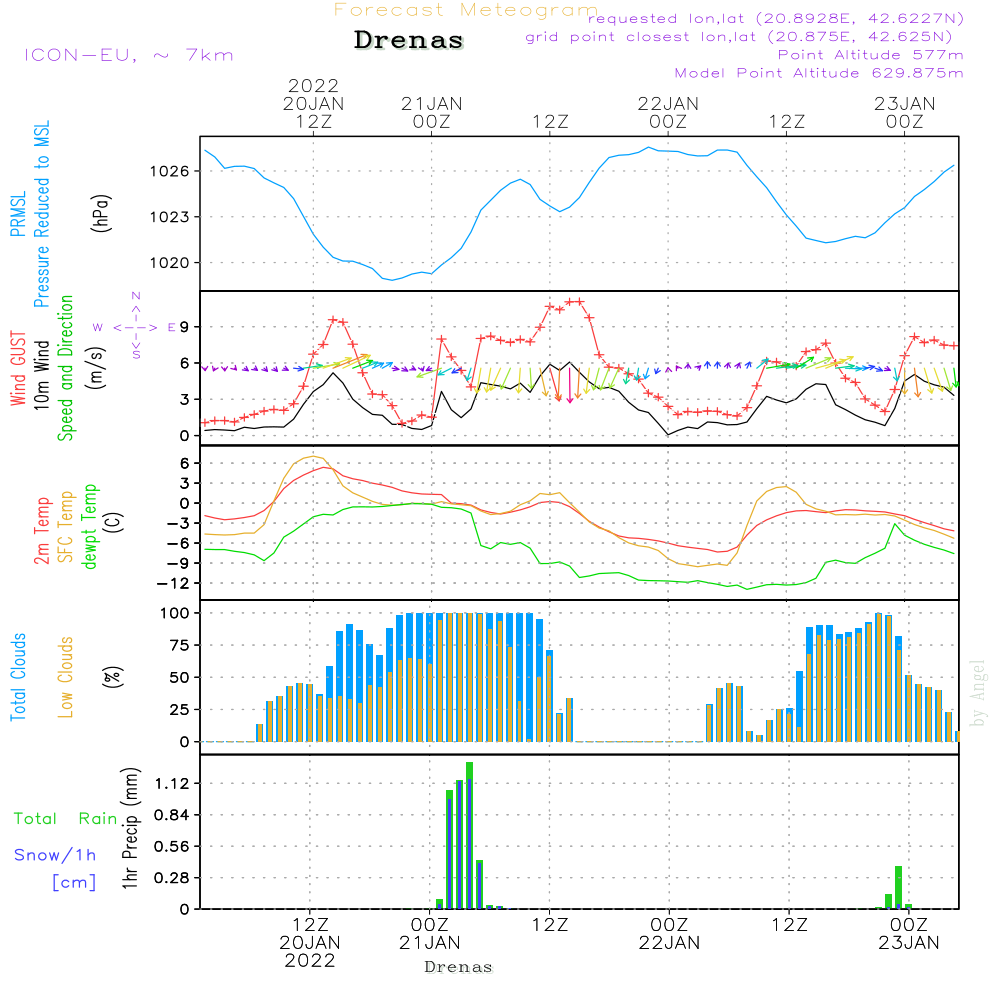Click the requested lon,lat text line
The width and height of the screenshot is (1000, 1000).
pyautogui.click(x=776, y=18)
